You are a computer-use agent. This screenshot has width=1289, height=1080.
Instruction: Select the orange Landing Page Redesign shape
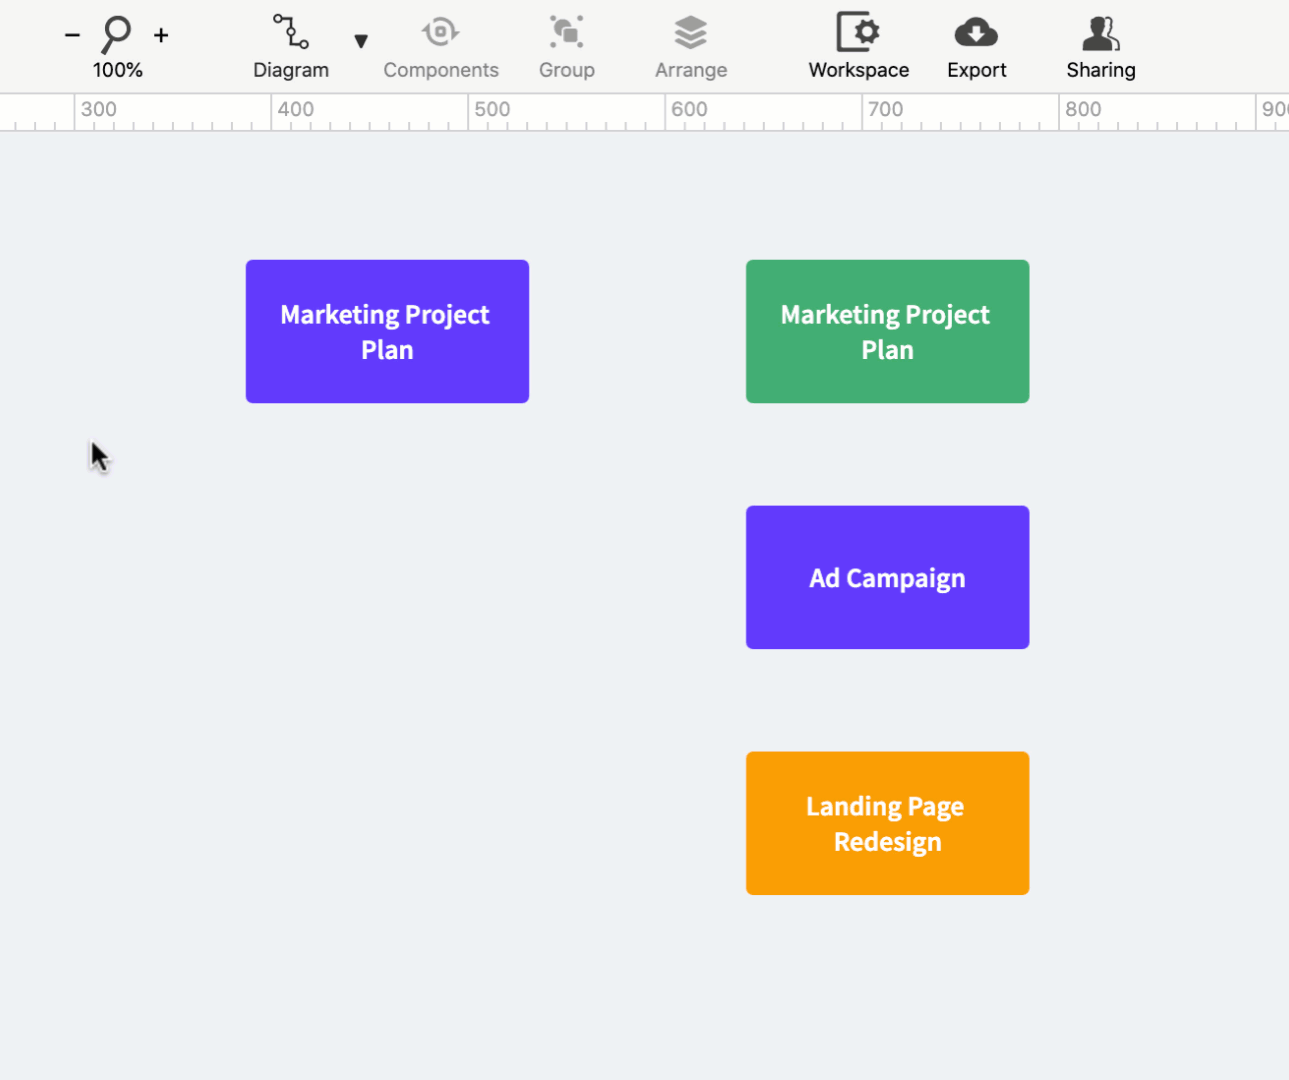pos(887,823)
